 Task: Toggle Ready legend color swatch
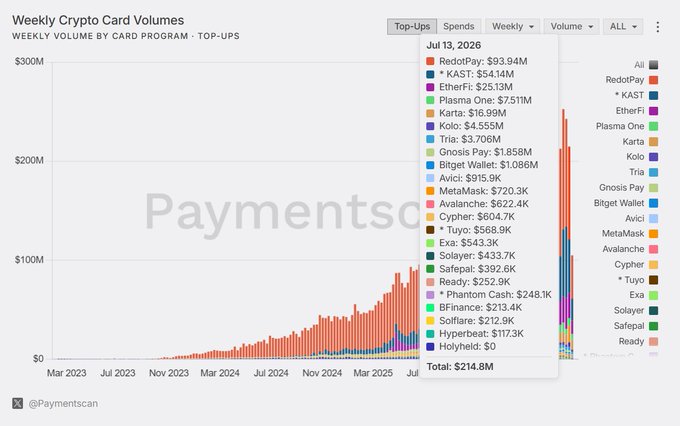tap(654, 341)
